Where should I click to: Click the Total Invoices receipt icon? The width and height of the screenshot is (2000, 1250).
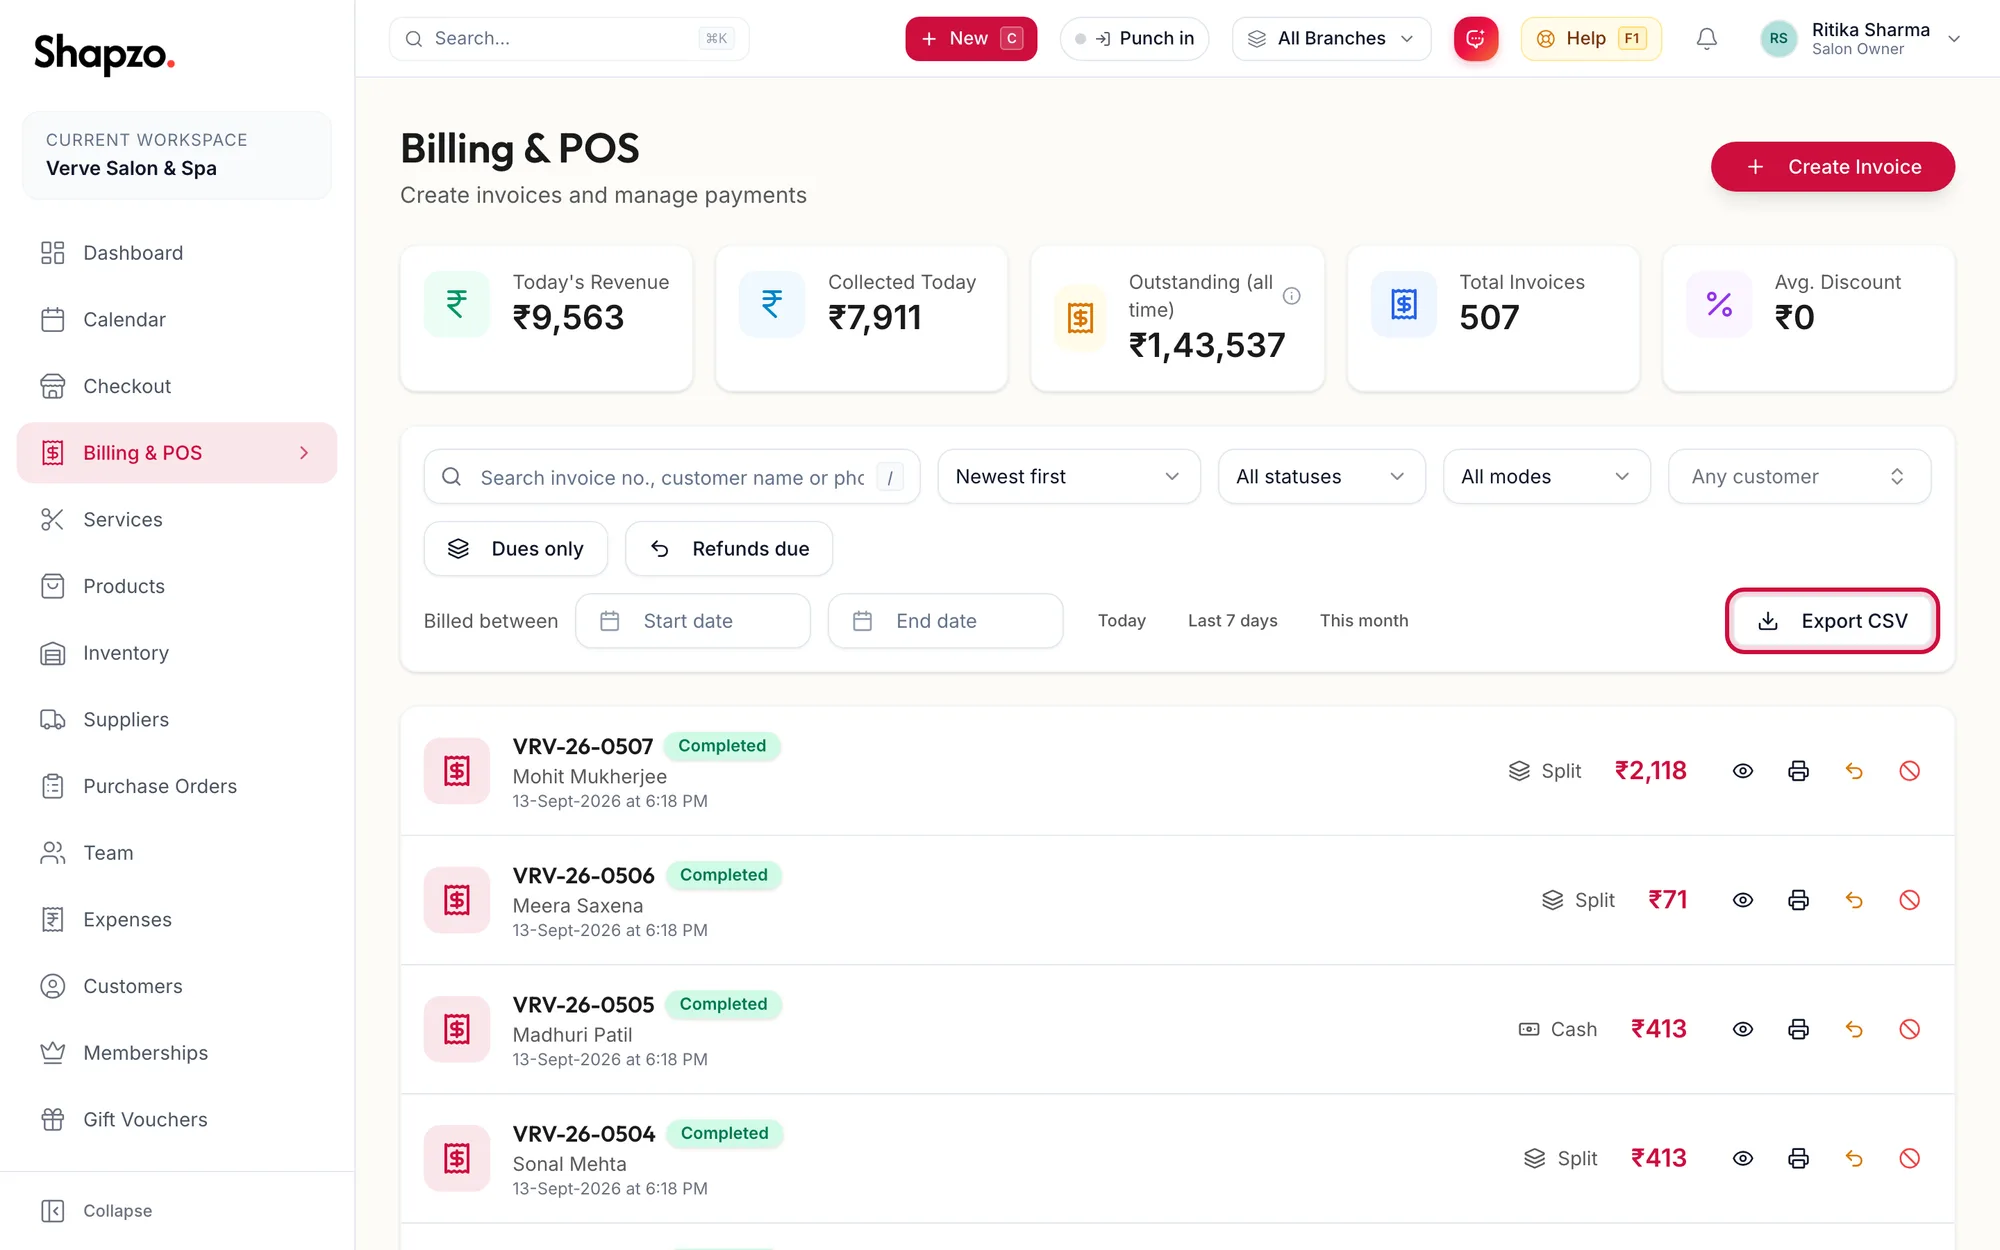[x=1404, y=304]
